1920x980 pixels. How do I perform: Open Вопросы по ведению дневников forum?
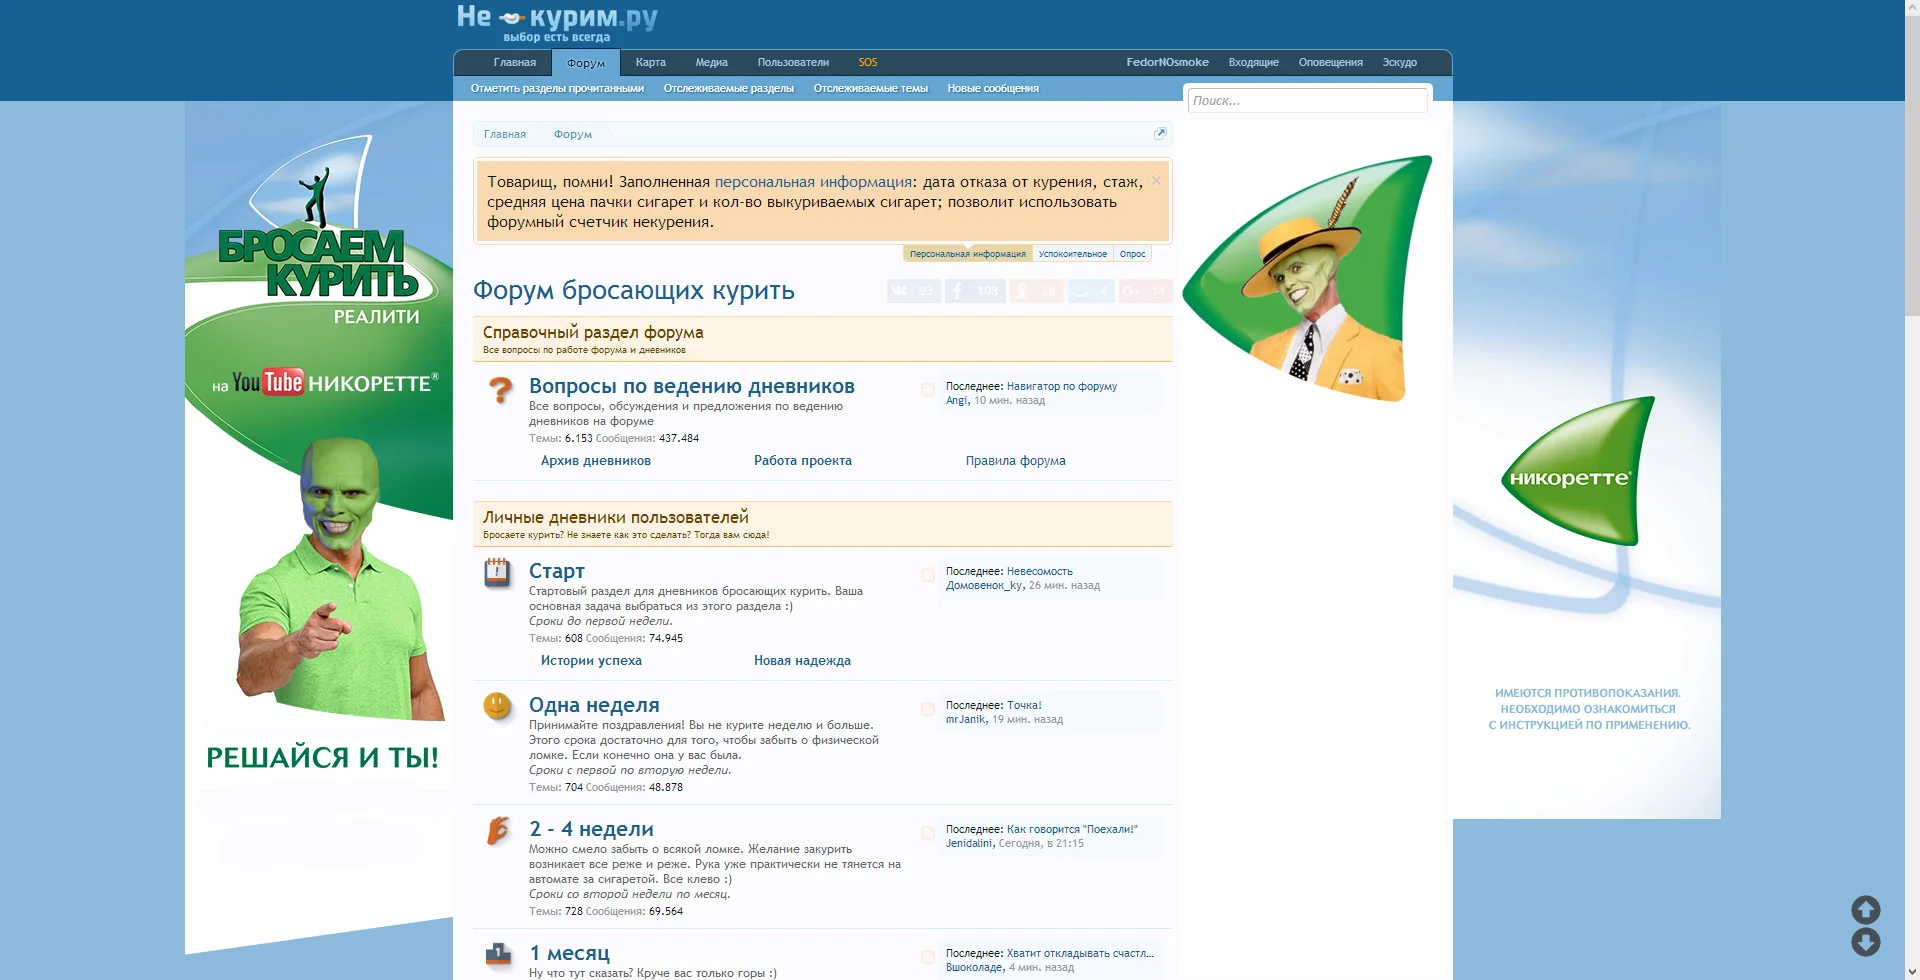click(692, 386)
